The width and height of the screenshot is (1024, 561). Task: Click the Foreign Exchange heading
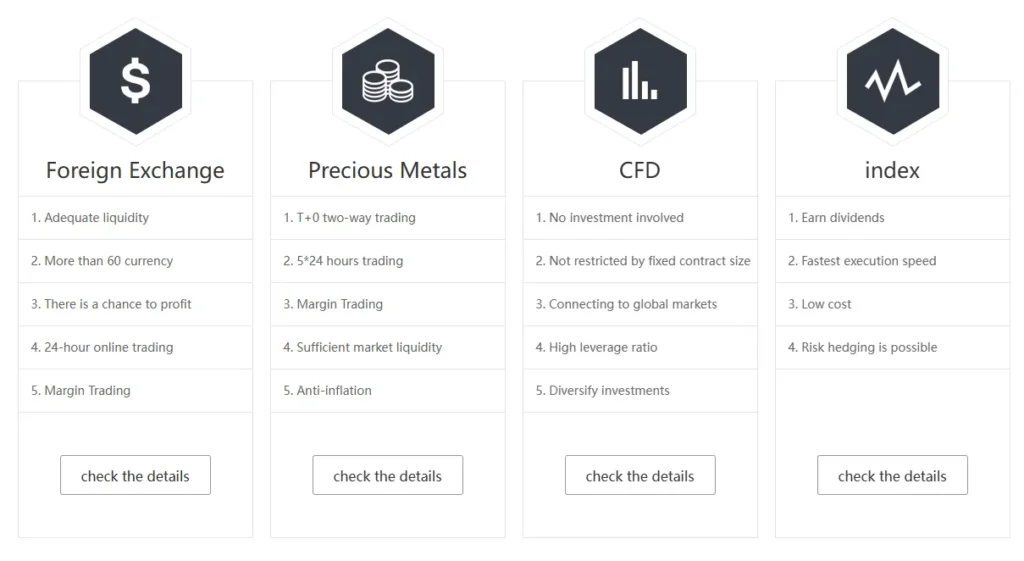135,171
